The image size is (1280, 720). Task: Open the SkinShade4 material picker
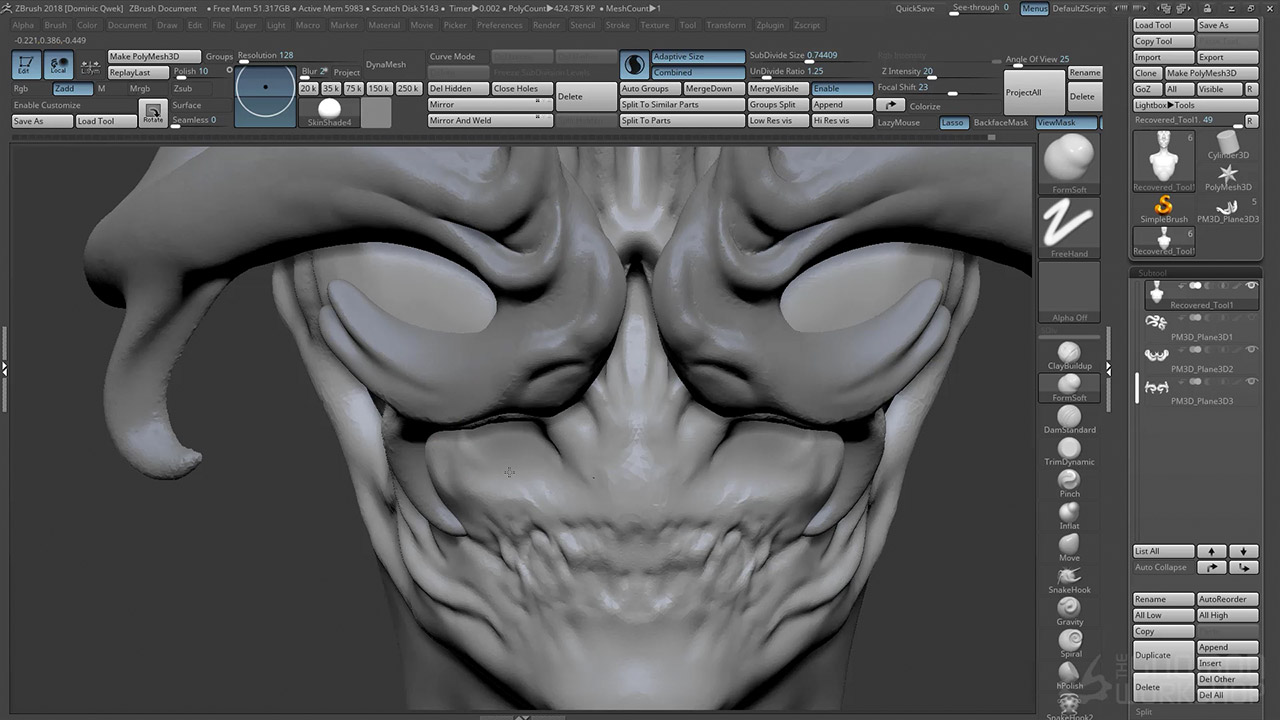(x=329, y=112)
